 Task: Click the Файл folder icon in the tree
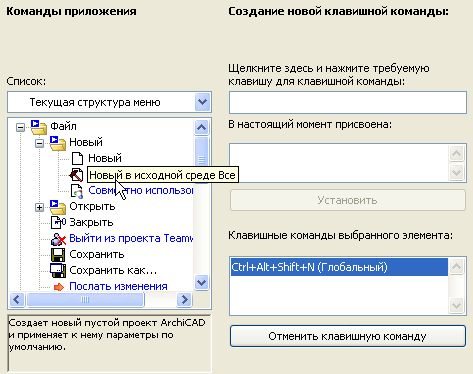(39, 127)
